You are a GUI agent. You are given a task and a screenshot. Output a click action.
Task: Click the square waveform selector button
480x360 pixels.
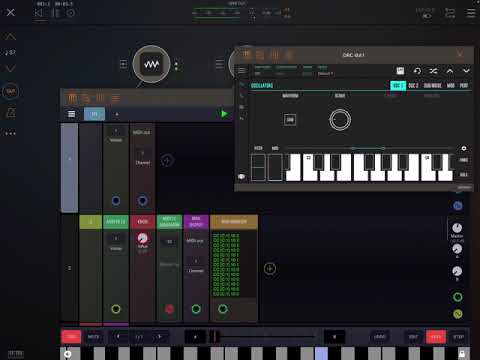290,120
